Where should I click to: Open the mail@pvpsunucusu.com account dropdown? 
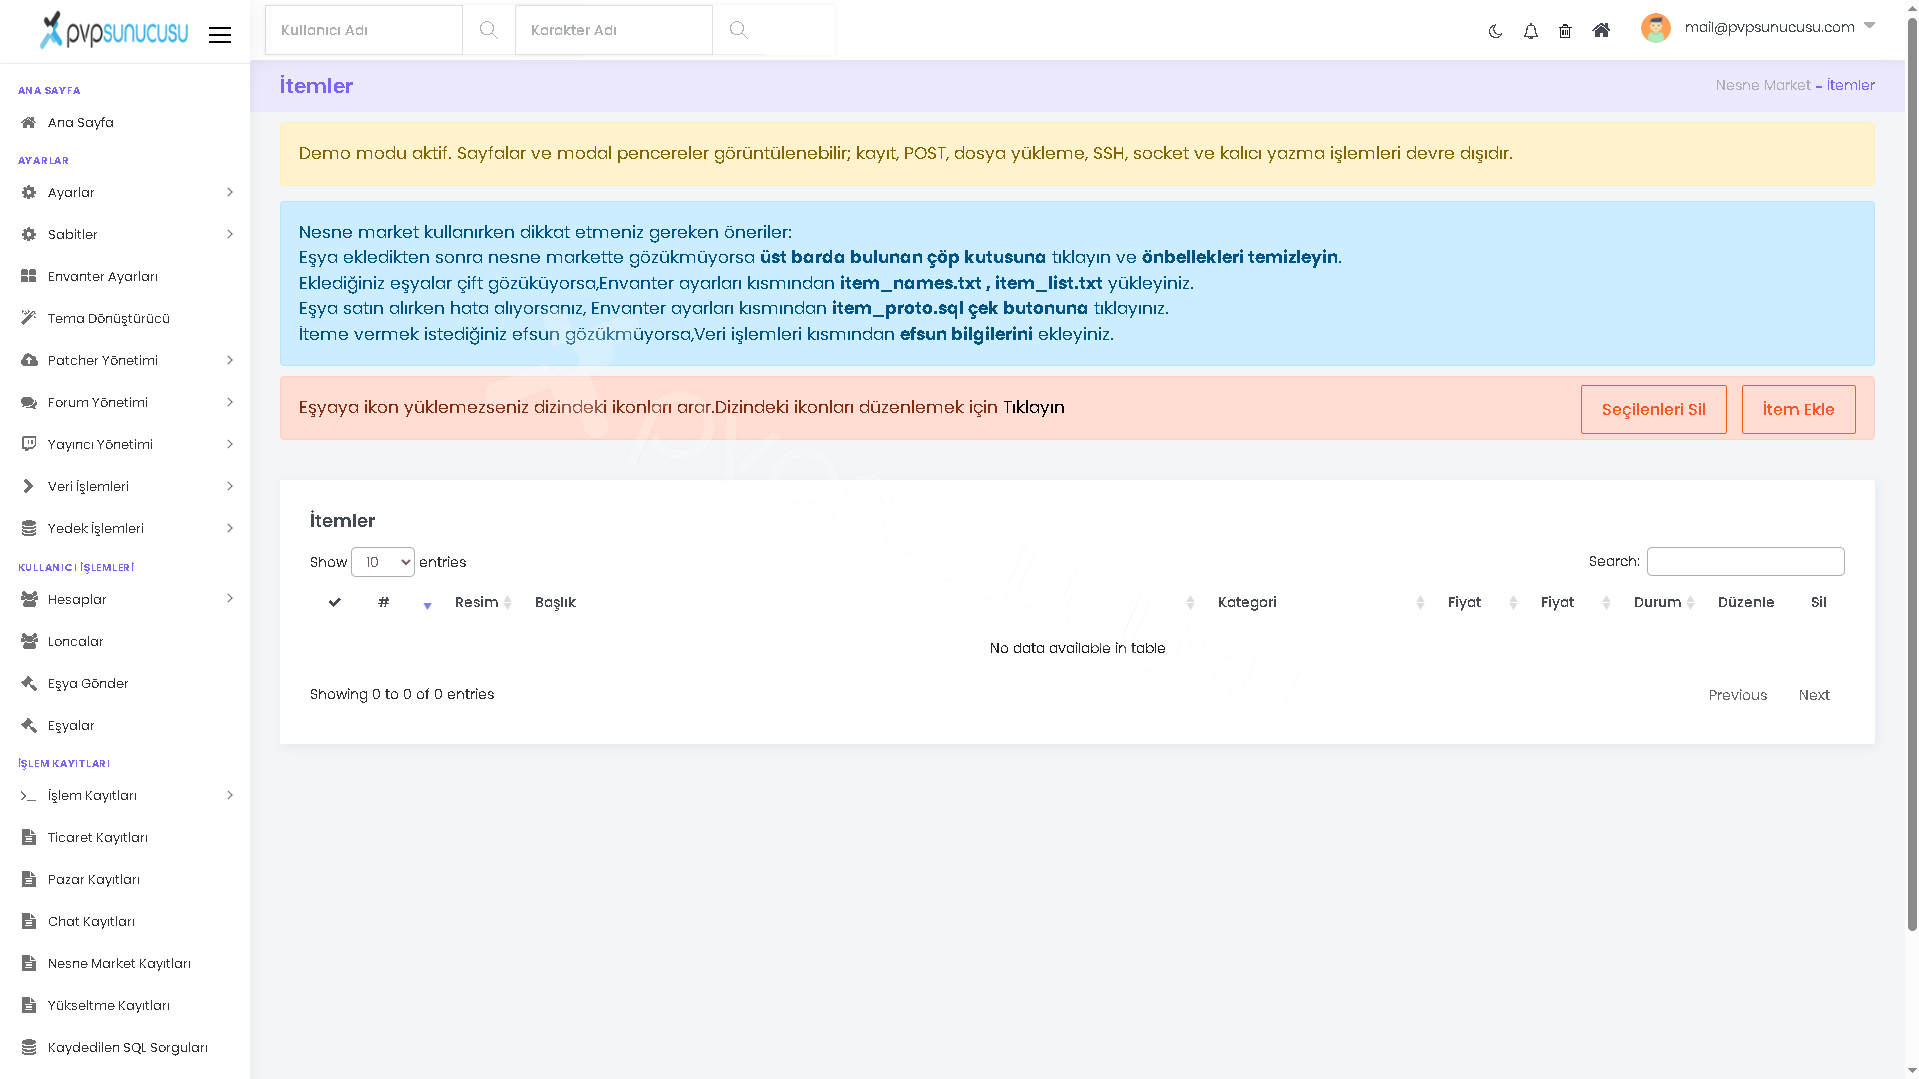coord(1779,27)
